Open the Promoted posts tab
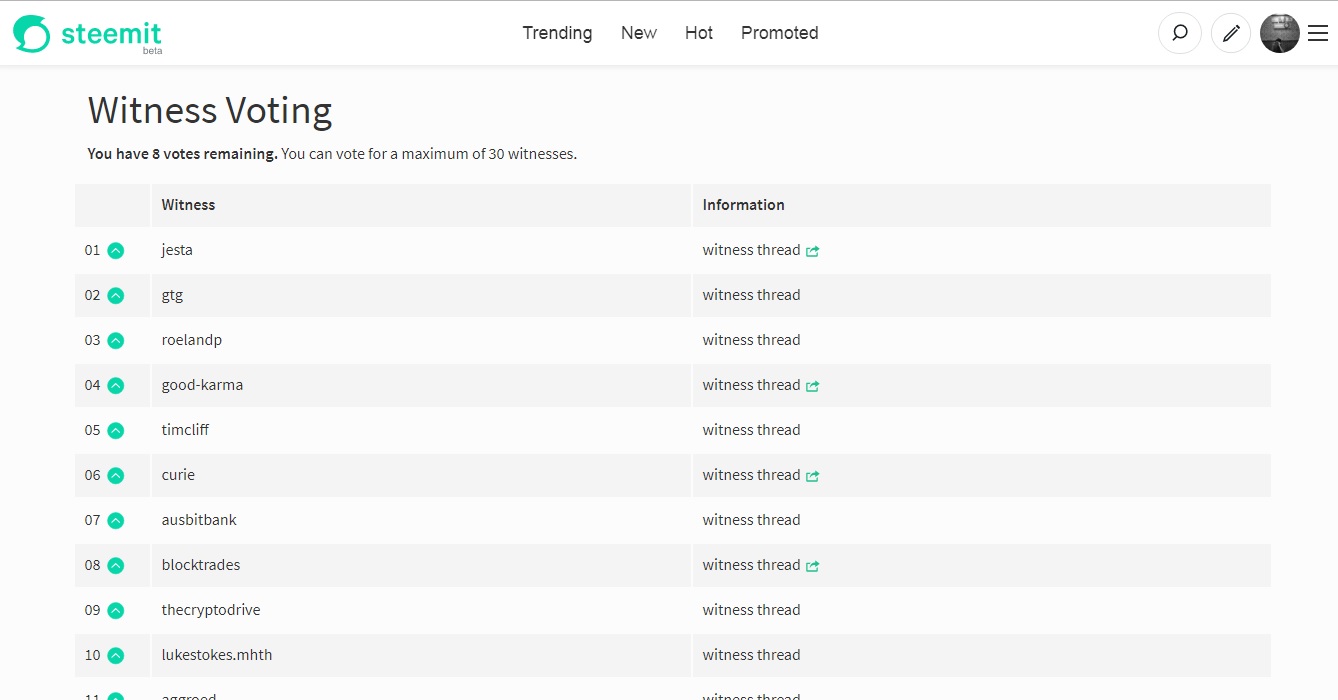1338x700 pixels. [779, 33]
